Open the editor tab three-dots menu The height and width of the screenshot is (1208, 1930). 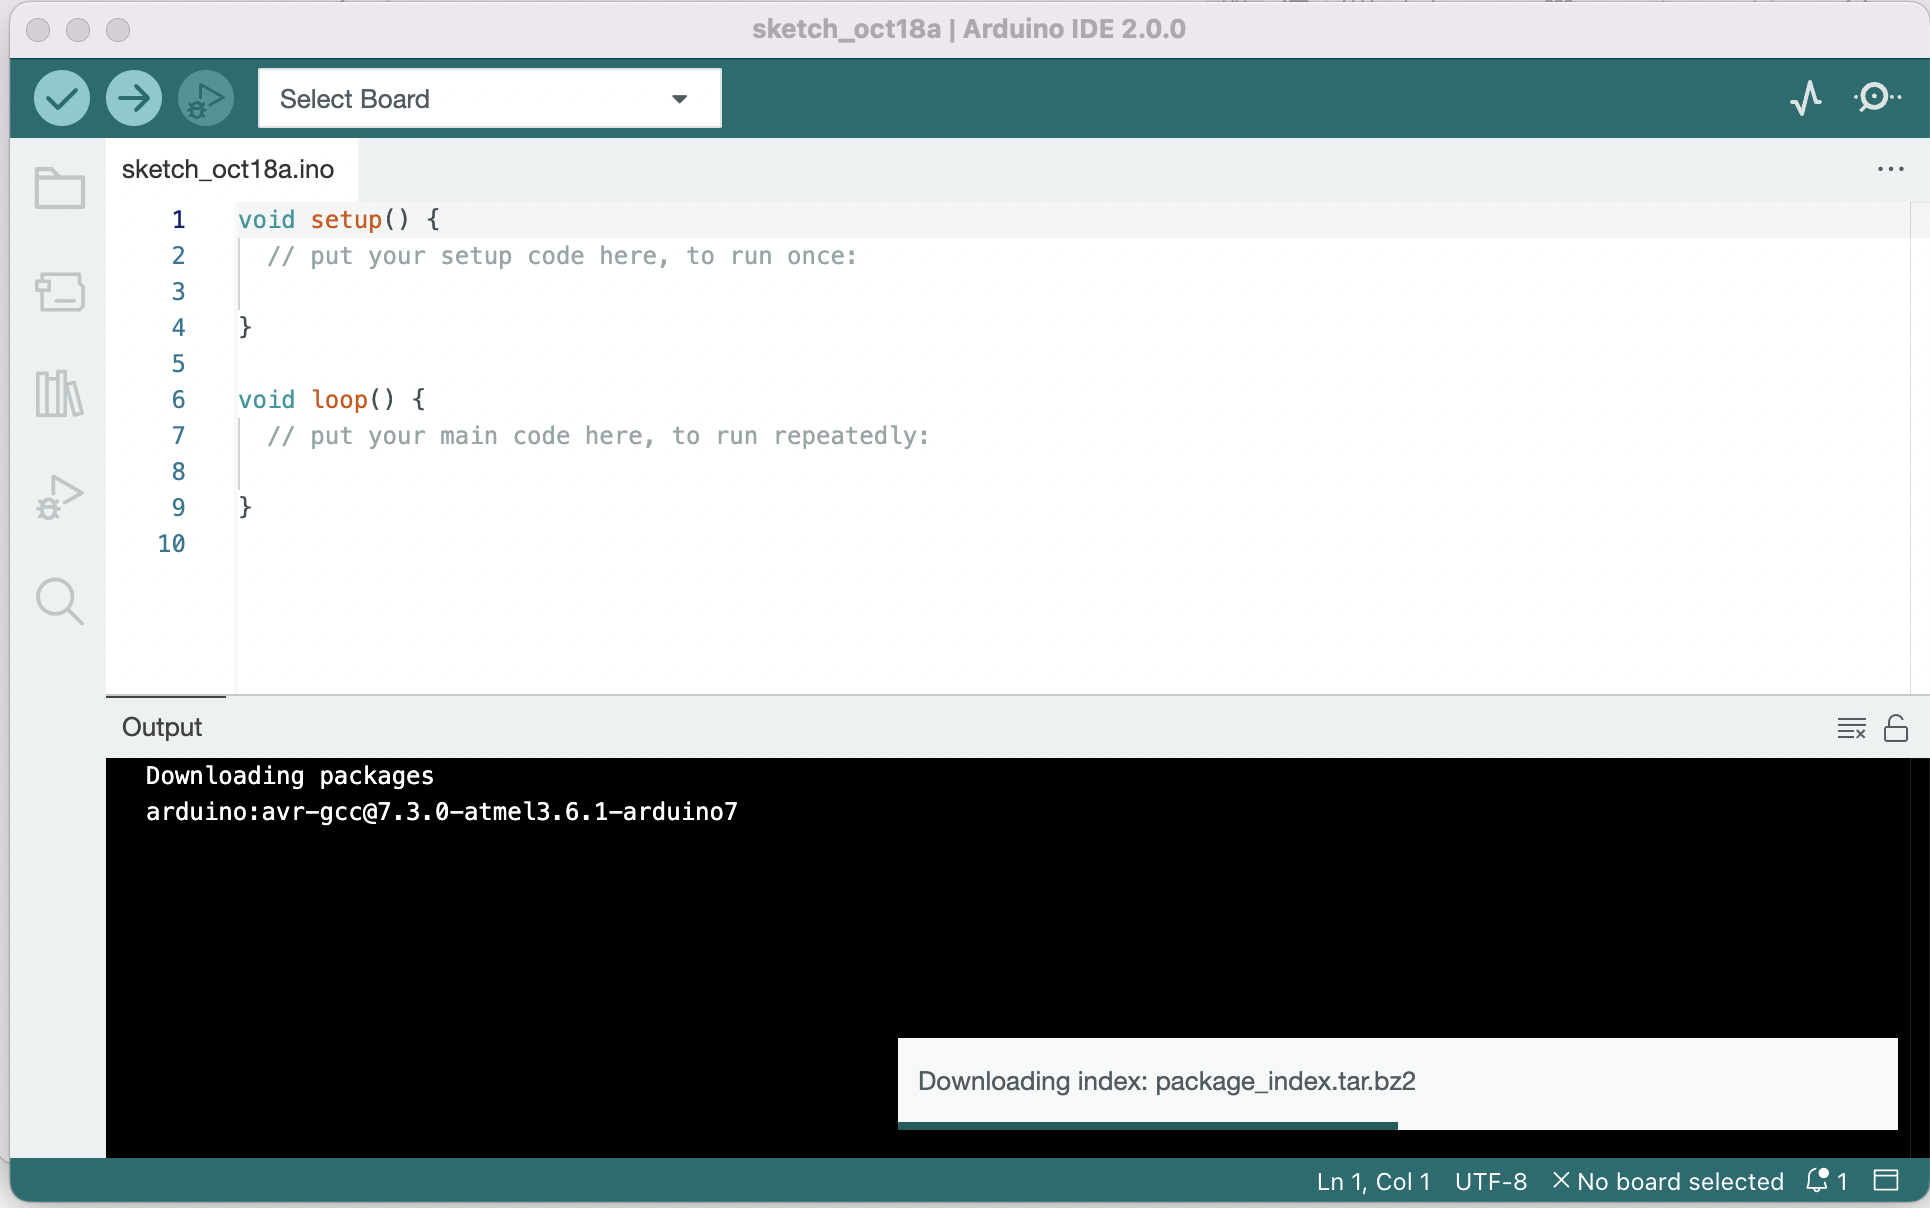1890,169
